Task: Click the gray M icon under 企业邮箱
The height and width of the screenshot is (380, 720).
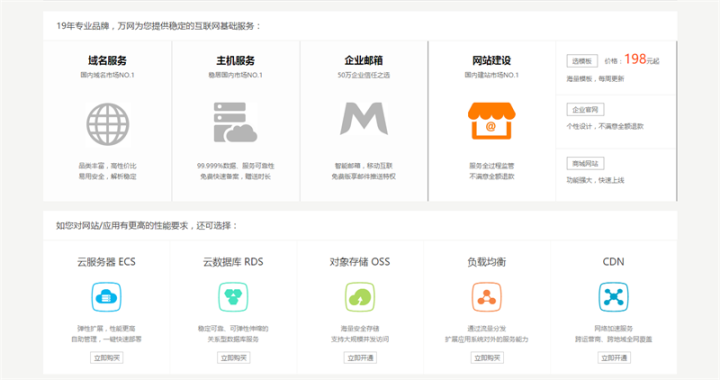Action: (364, 119)
